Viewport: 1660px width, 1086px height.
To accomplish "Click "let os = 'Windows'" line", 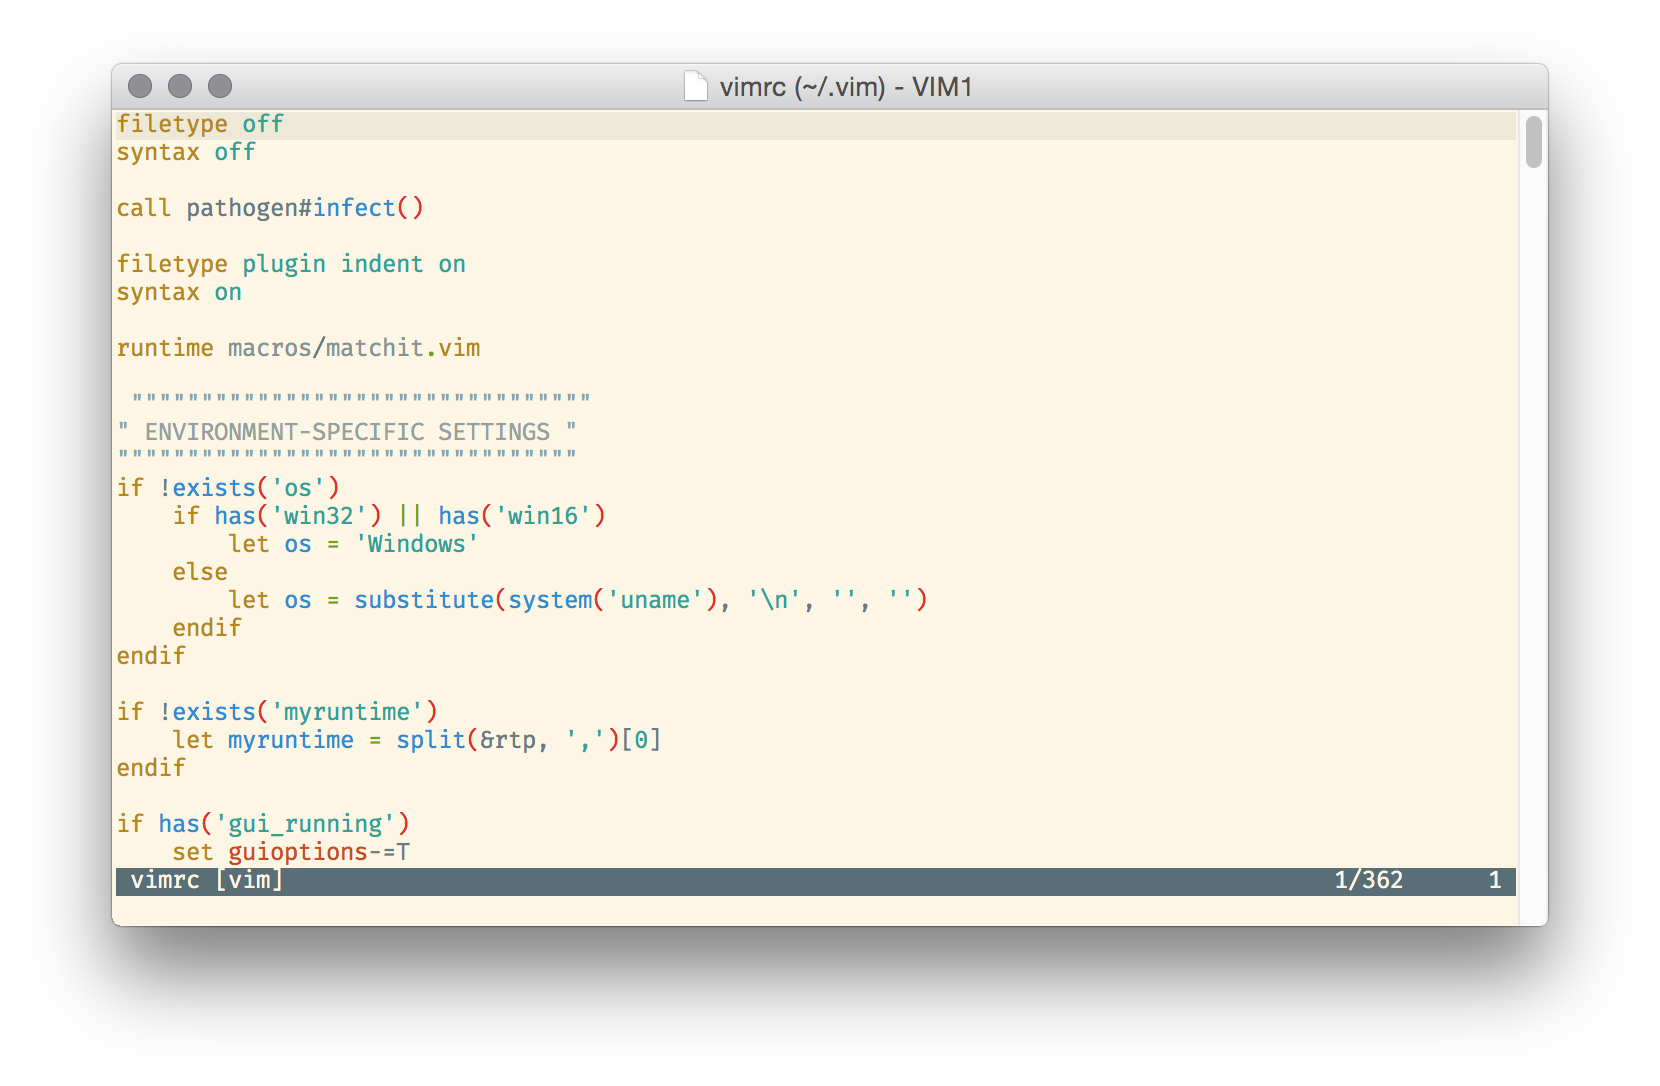I will [354, 544].
